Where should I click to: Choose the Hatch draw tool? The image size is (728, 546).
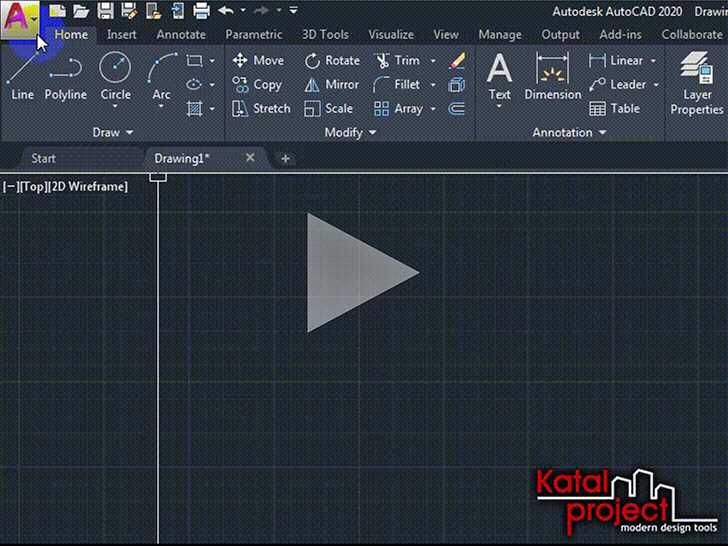pos(194,109)
